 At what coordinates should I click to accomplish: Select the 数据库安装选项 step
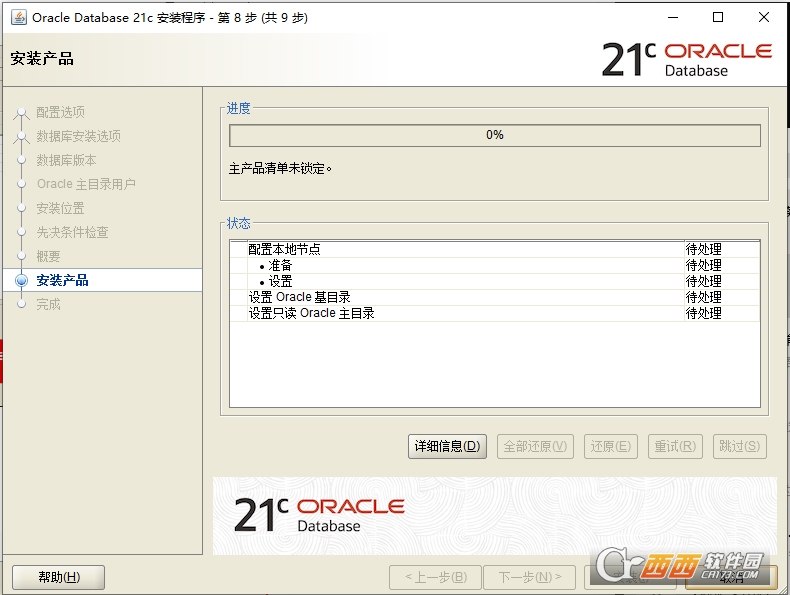click(x=79, y=136)
